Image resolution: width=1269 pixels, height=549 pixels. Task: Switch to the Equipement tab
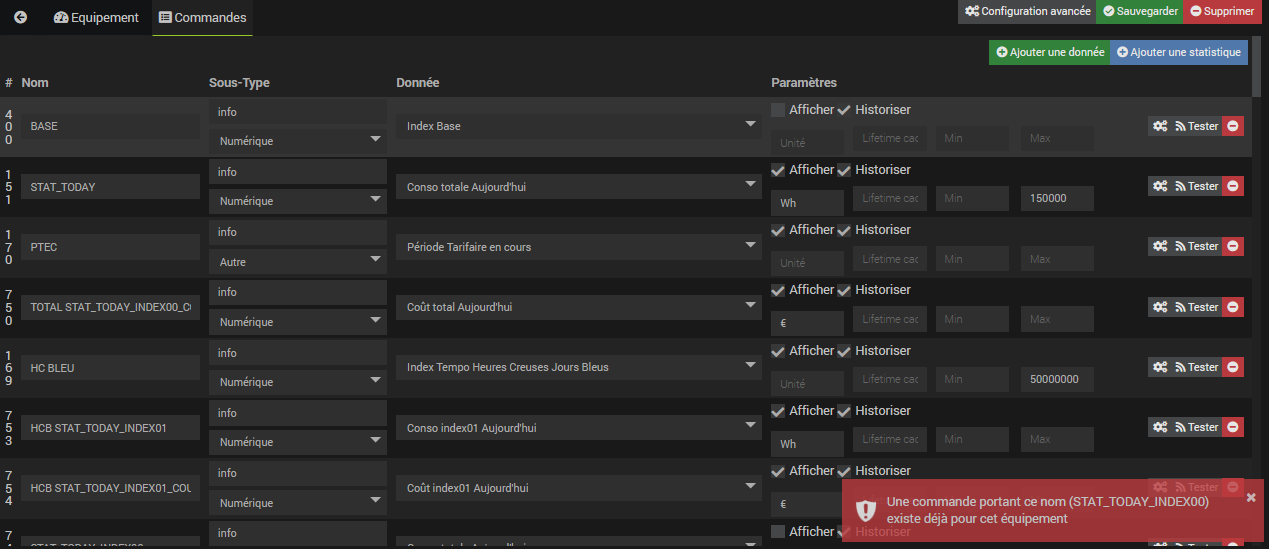(97, 18)
